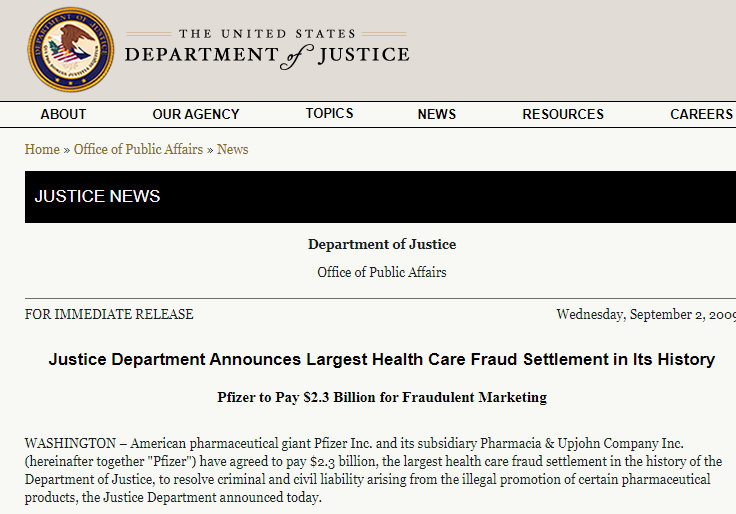Open the RESOURCES navigation item
Viewport: 736px width, 514px height.
tap(563, 114)
